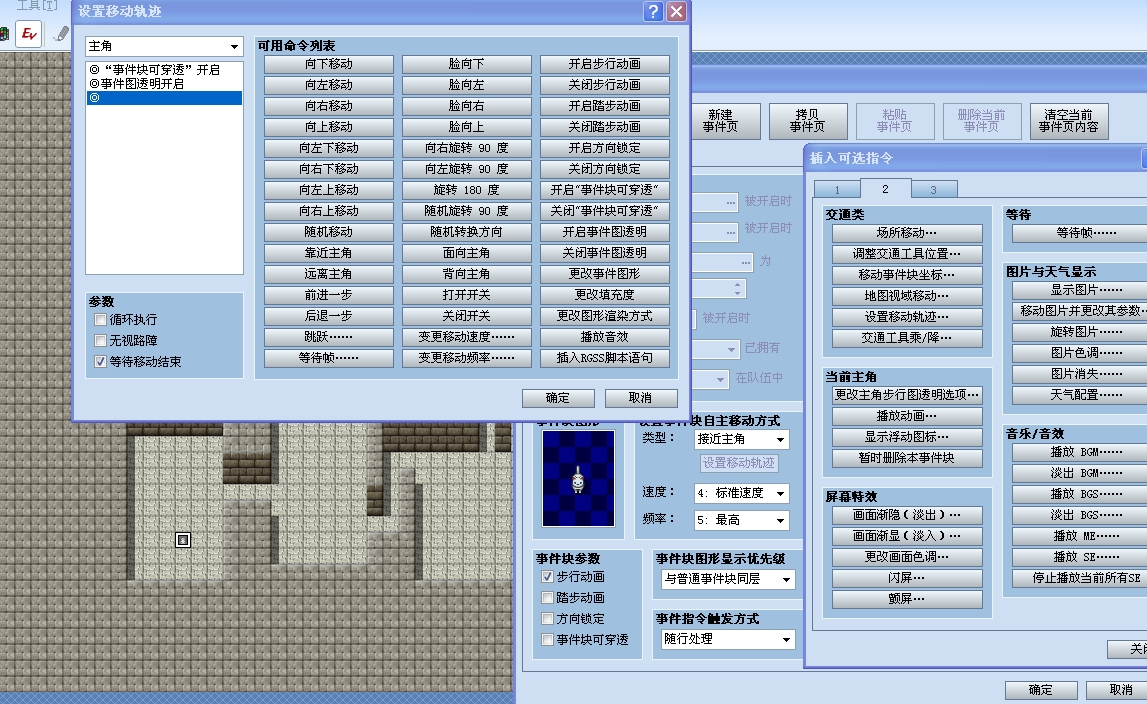Confirm the move route with 确定
Screen dimensions: 1147x704
[x=557, y=398]
